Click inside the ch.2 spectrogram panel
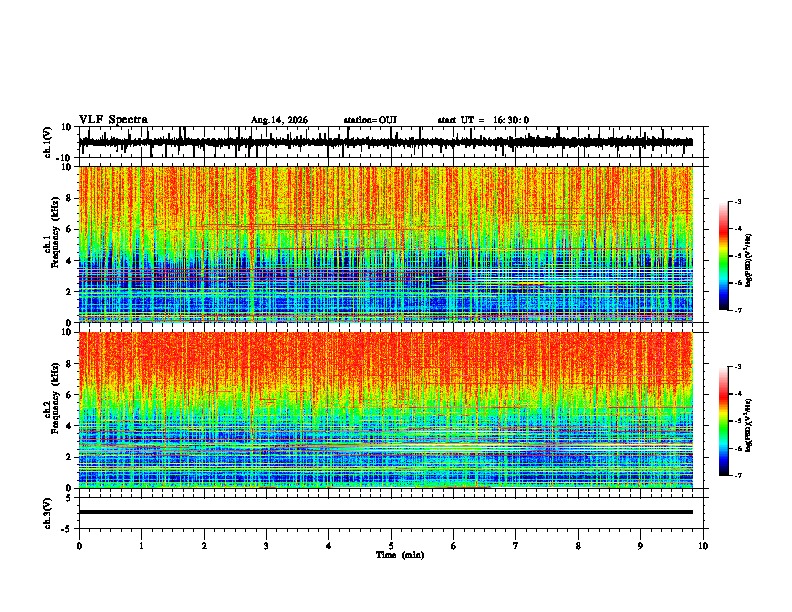This screenshot has height=612, width=792. click(386, 410)
